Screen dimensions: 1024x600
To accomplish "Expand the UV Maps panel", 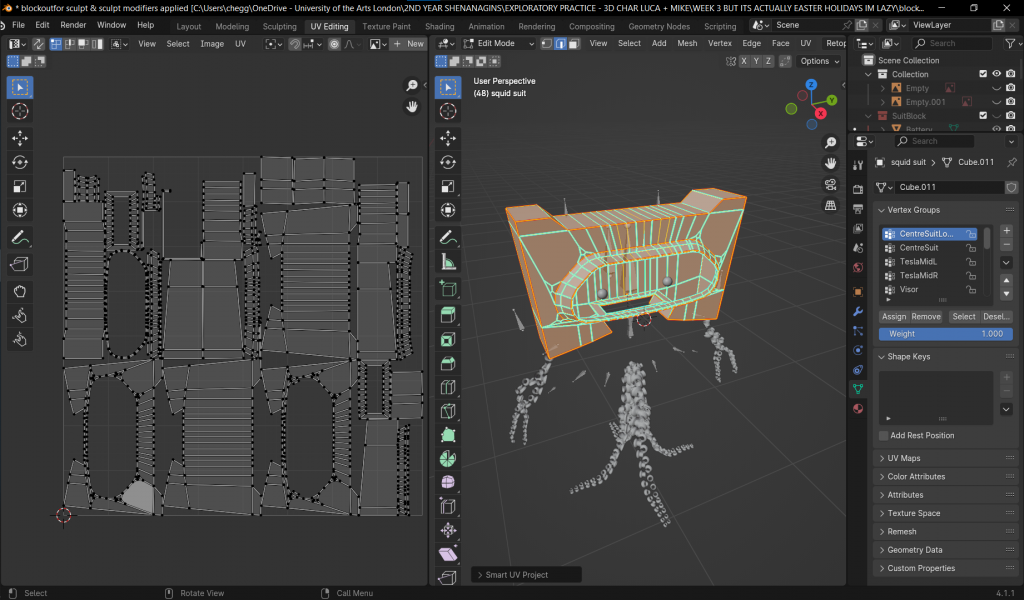I will point(945,458).
